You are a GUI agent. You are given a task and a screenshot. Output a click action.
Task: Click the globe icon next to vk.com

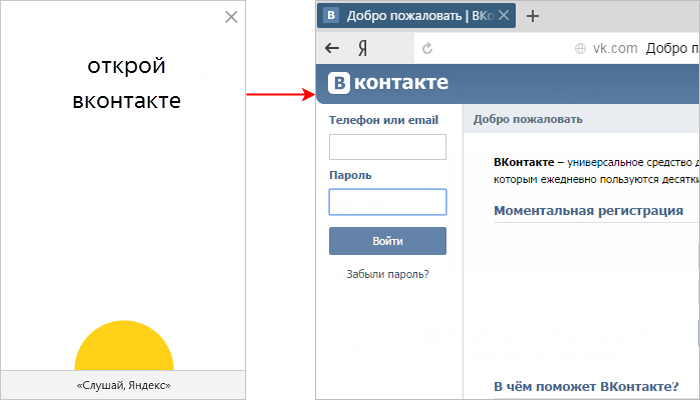click(580, 48)
